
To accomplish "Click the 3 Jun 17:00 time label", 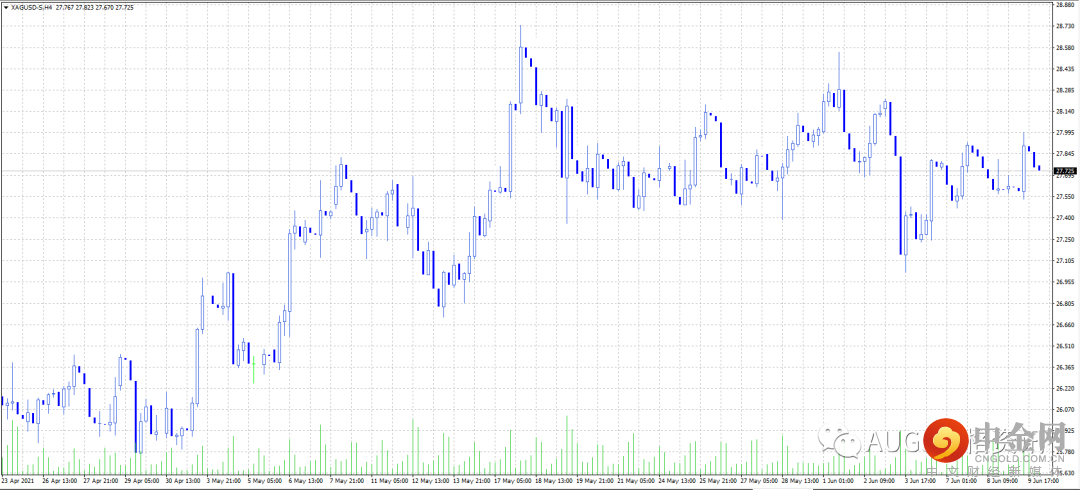I will coord(922,479).
